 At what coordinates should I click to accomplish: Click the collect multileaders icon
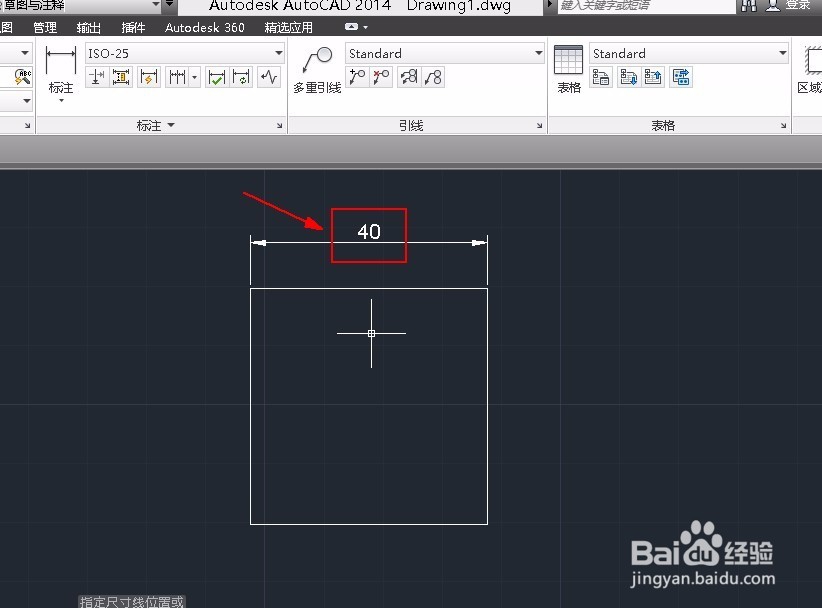pyautogui.click(x=434, y=78)
